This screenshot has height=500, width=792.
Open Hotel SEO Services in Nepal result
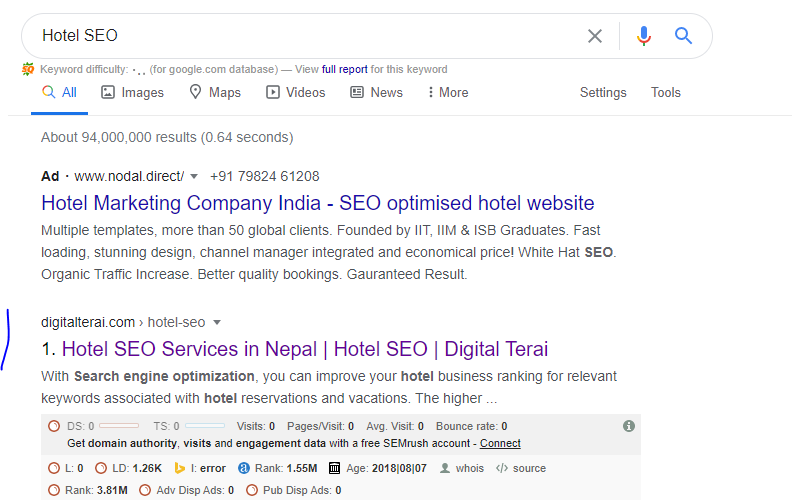pos(304,349)
